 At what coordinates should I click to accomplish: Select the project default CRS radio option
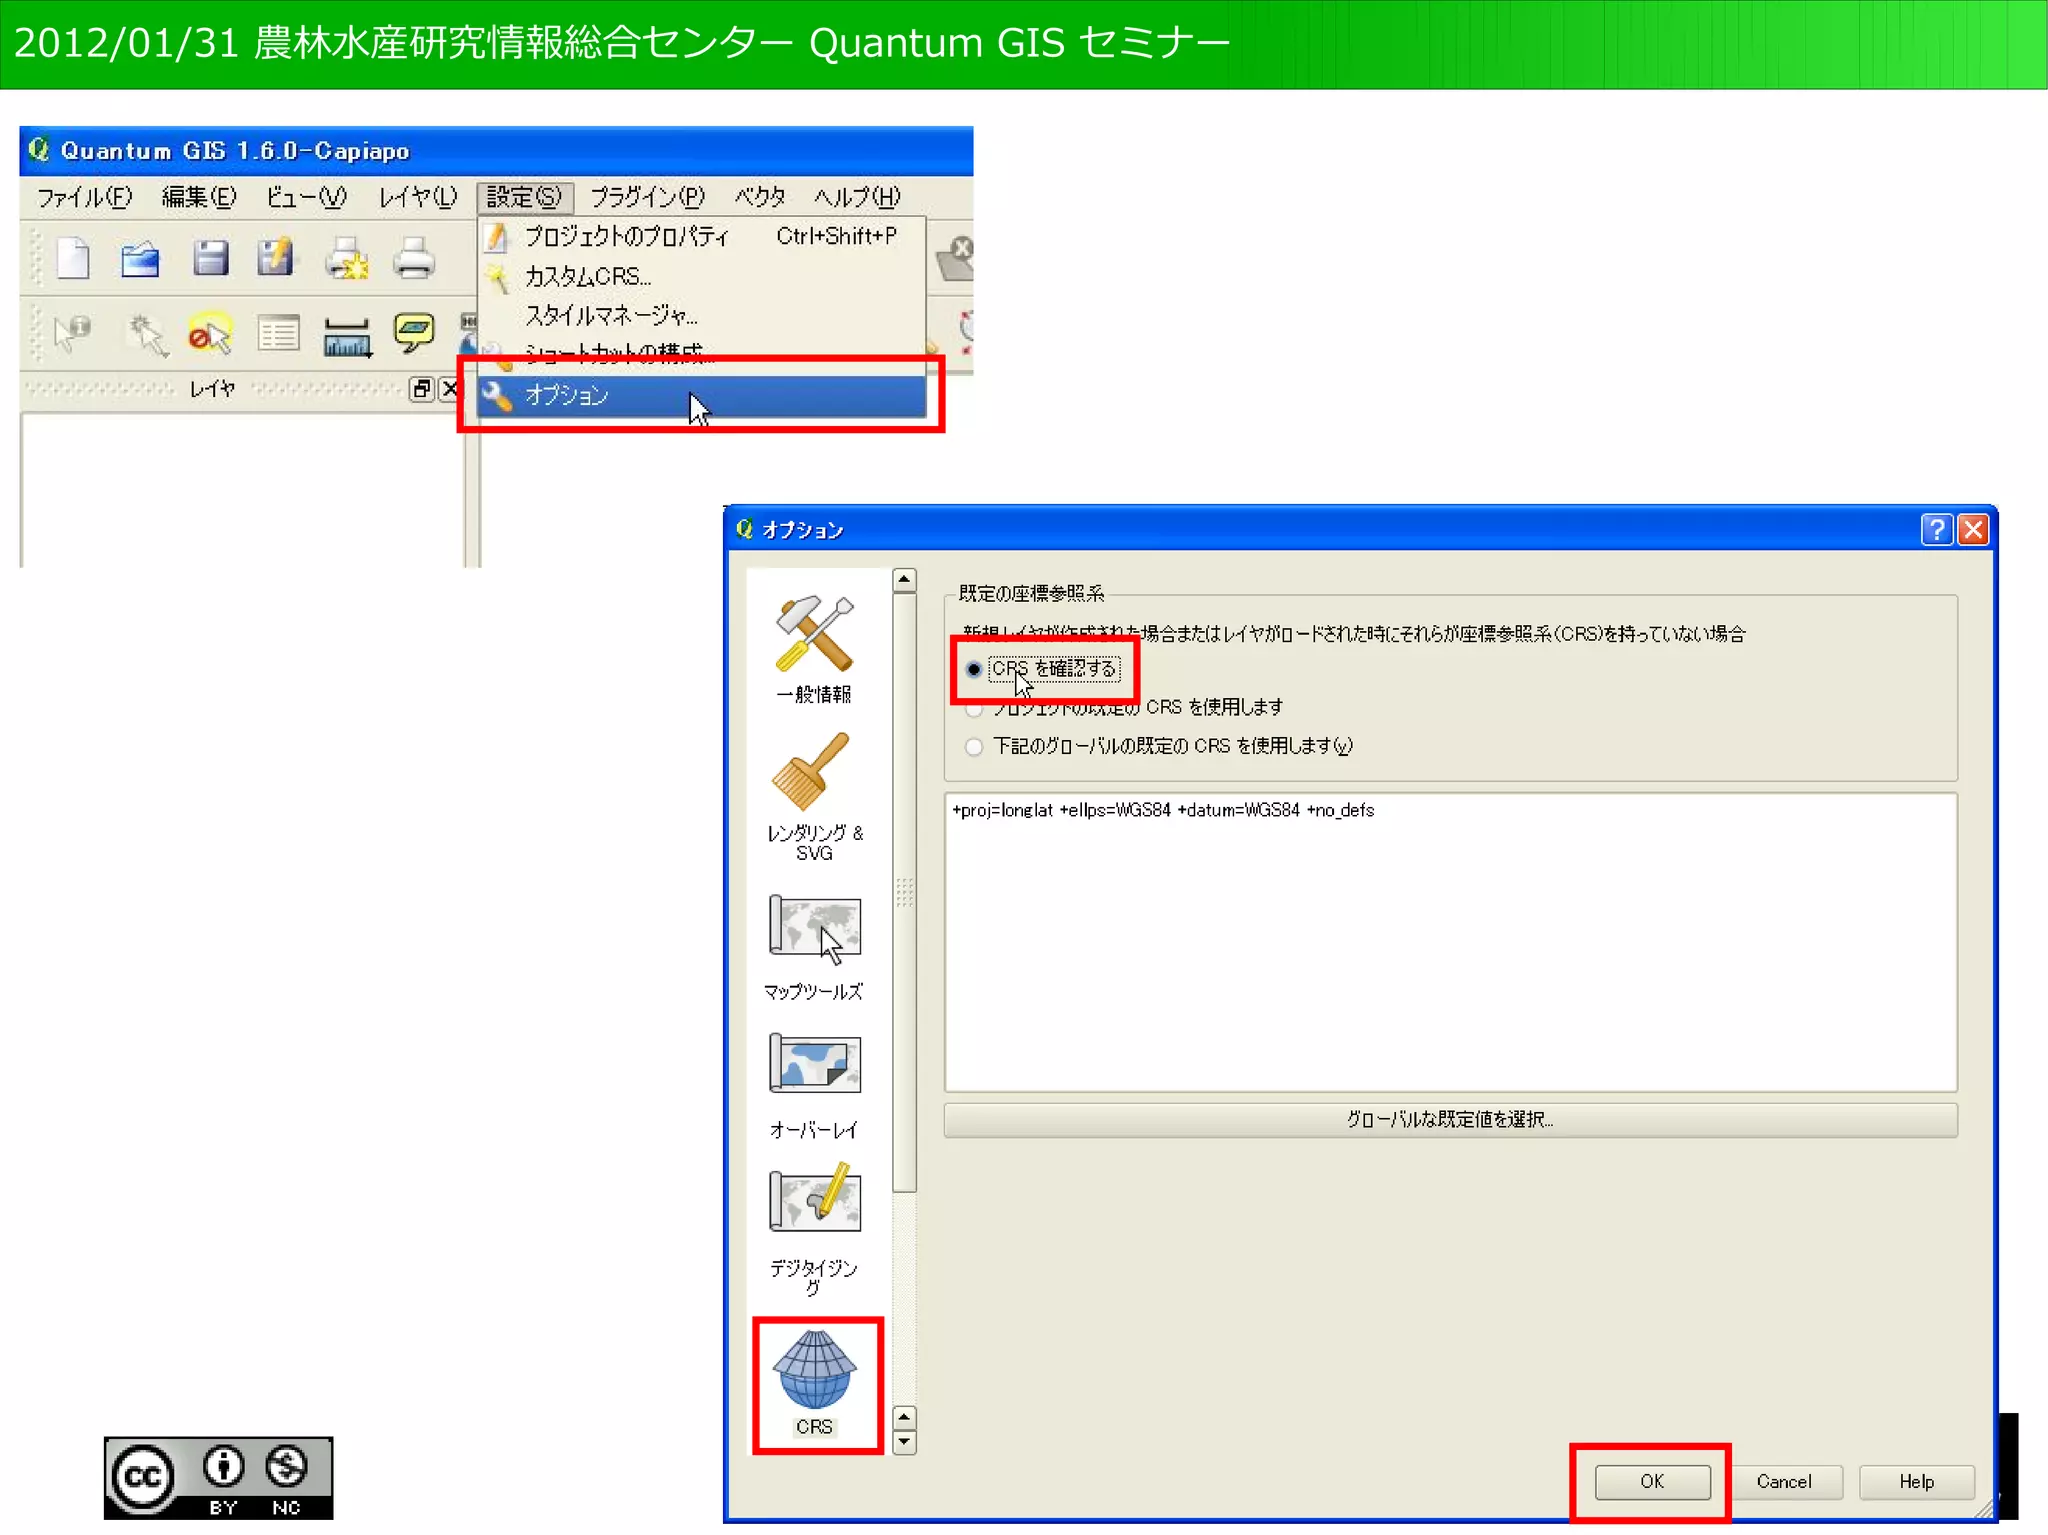(x=974, y=708)
